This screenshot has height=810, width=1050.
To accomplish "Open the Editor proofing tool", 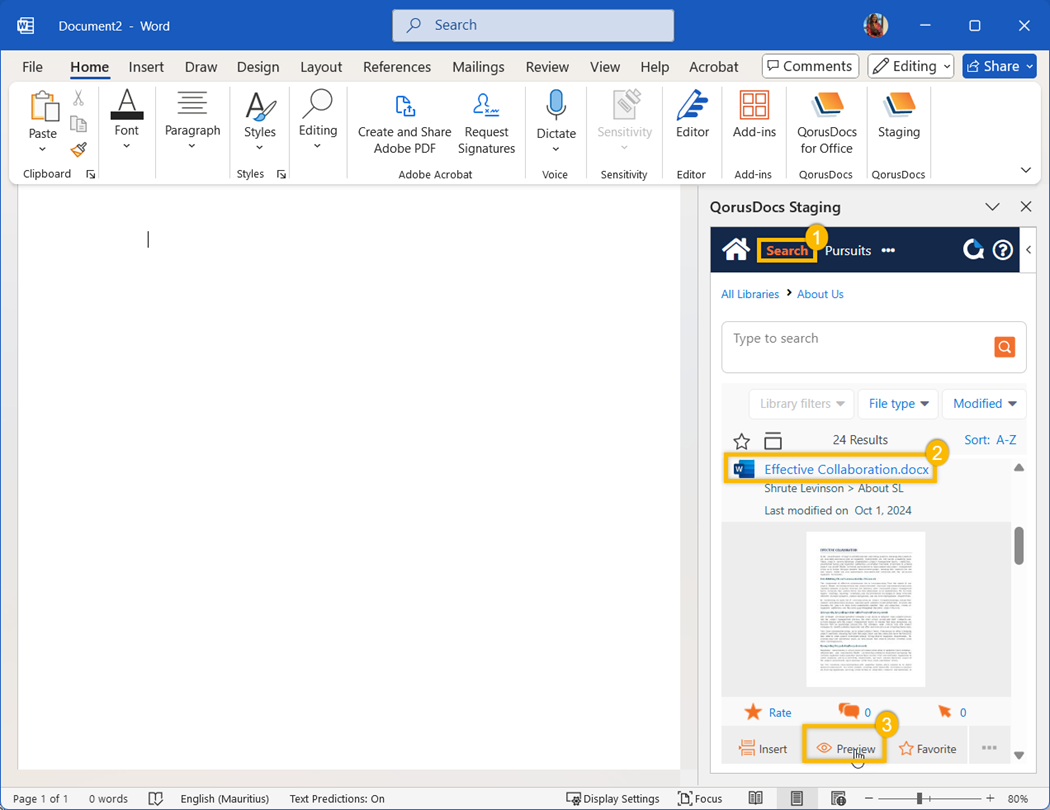I will click(692, 114).
